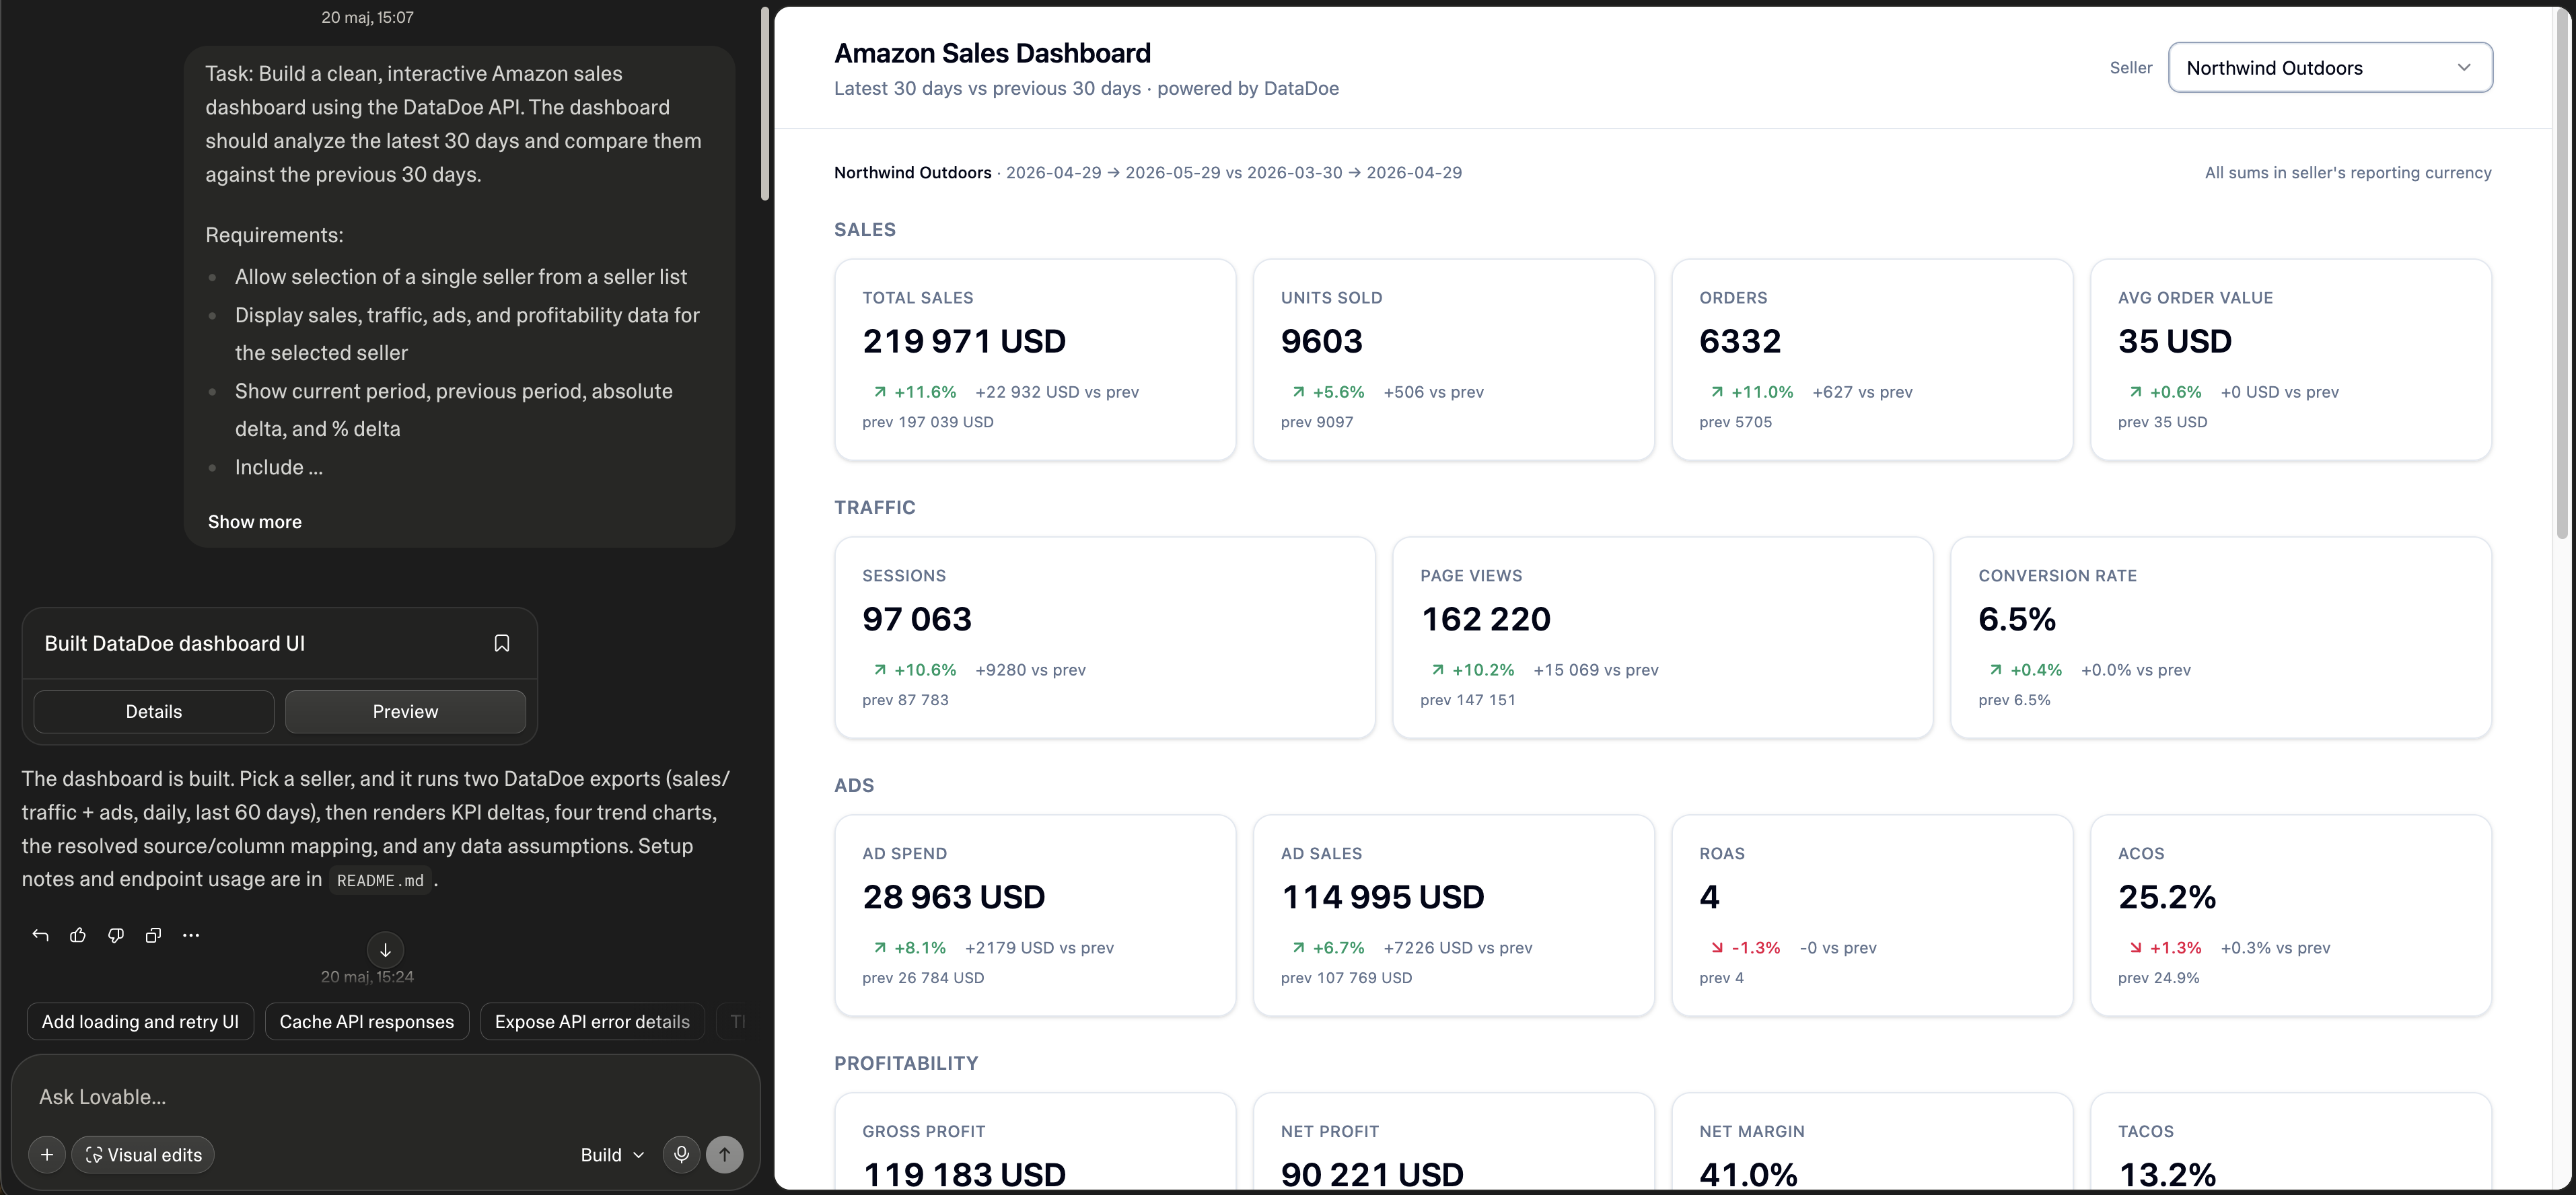This screenshot has width=2576, height=1195.
Task: Choose the Cache API responses suggestion
Action: point(367,1021)
